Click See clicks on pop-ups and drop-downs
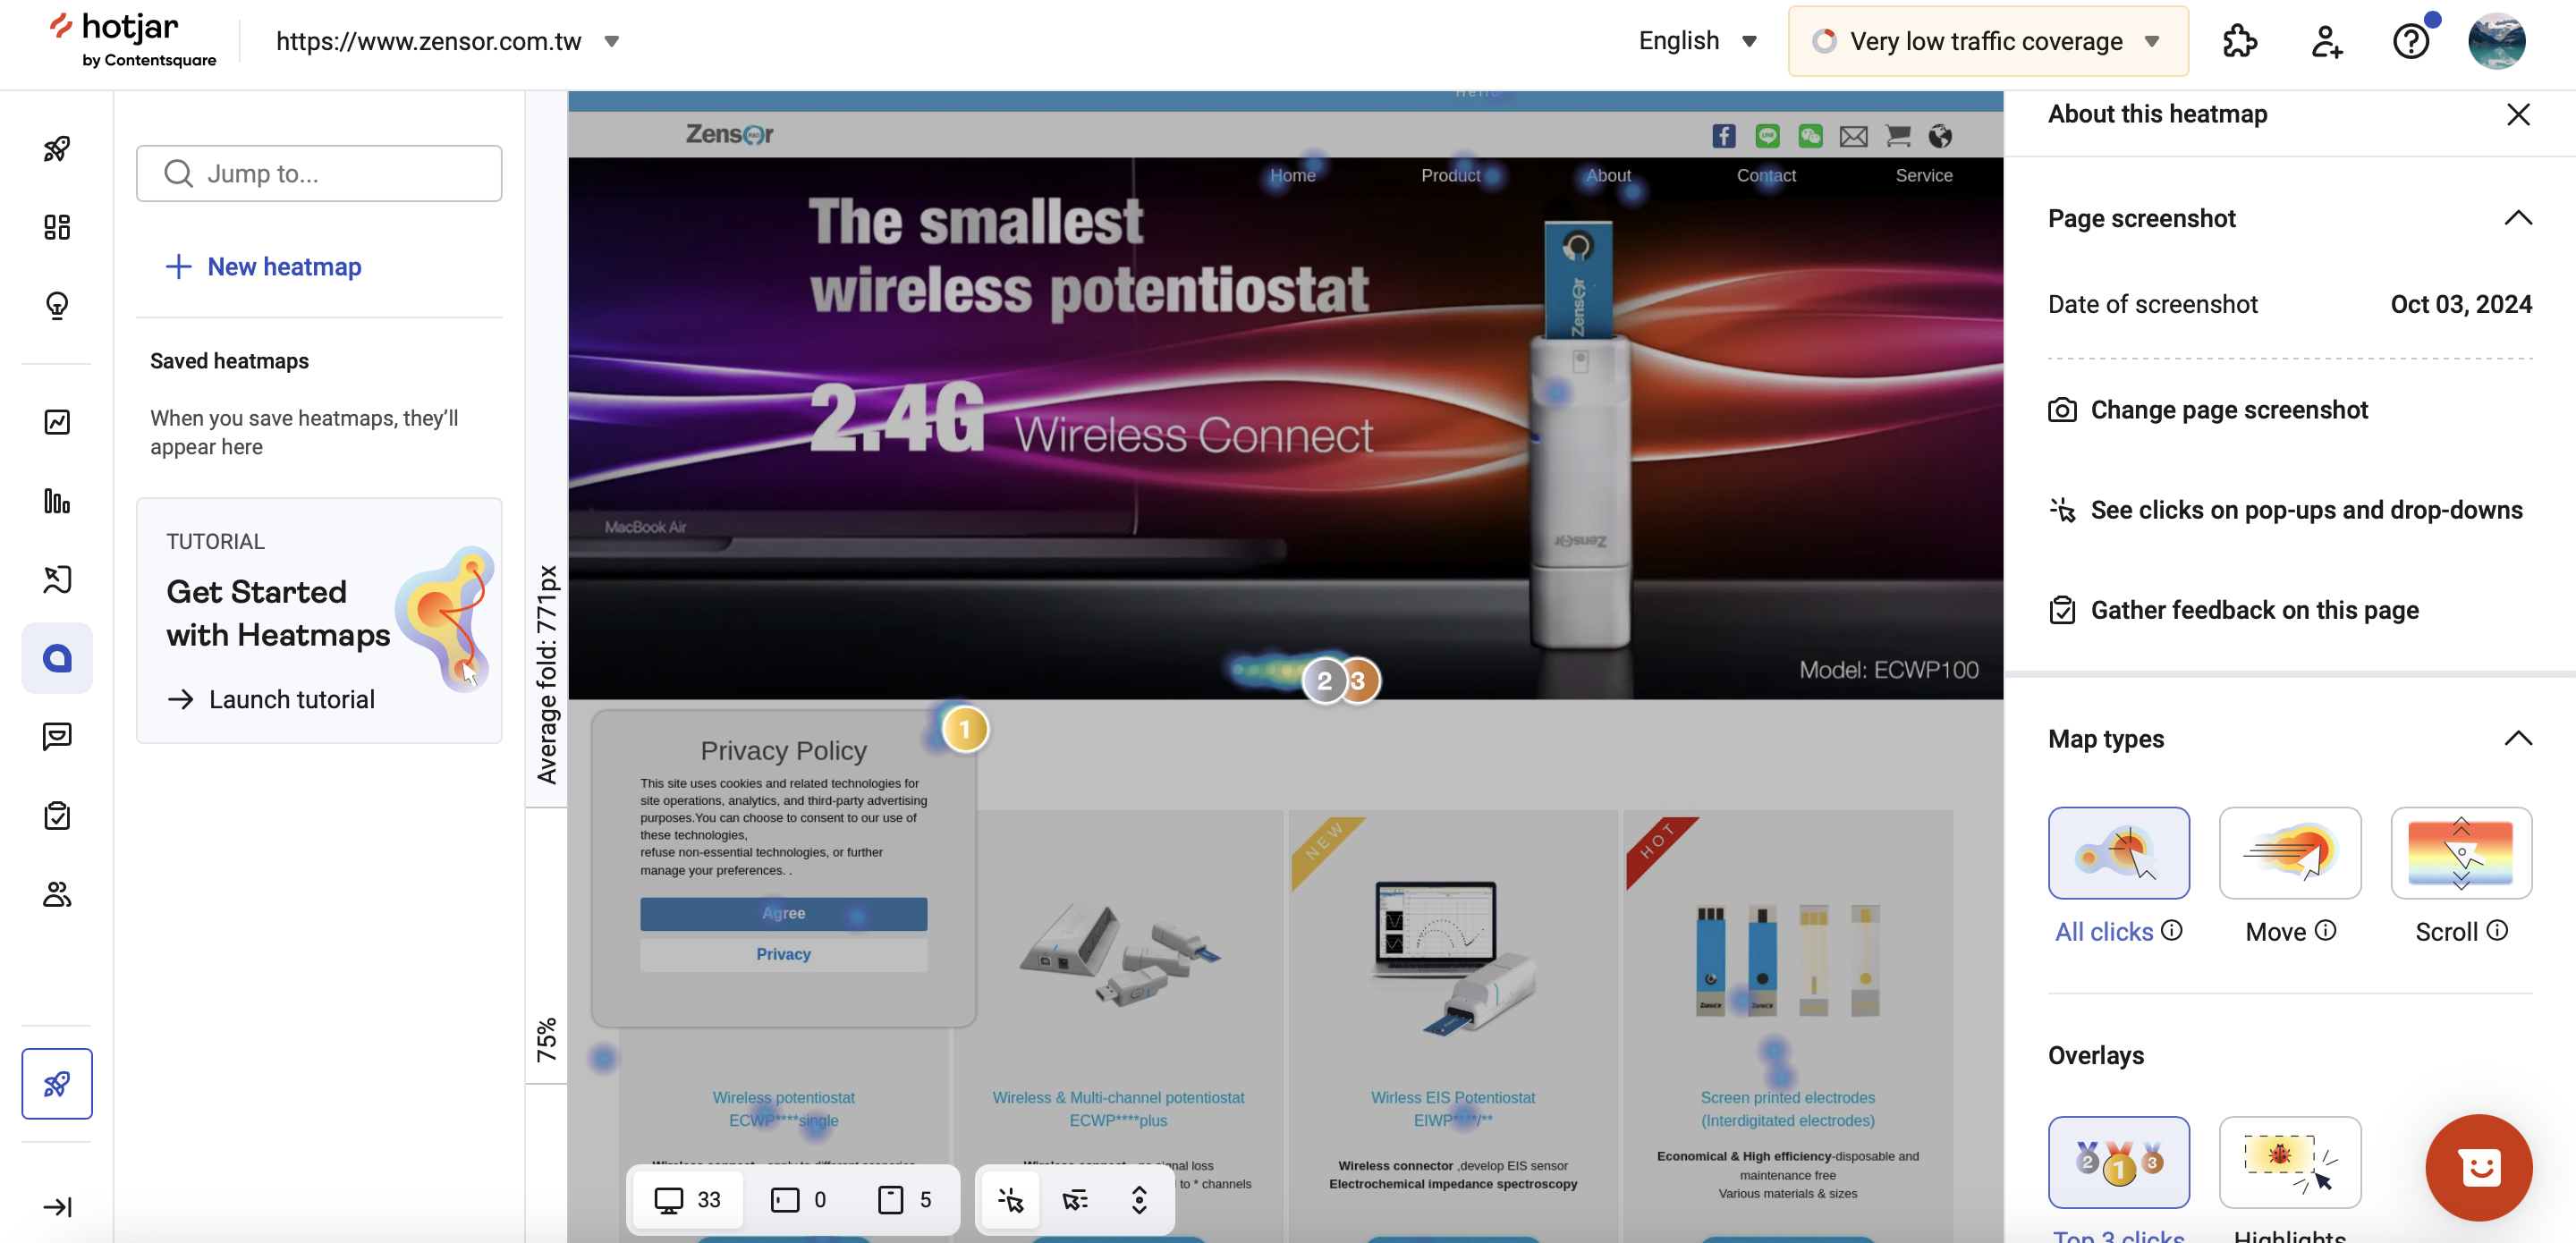The height and width of the screenshot is (1243, 2576). click(2285, 510)
